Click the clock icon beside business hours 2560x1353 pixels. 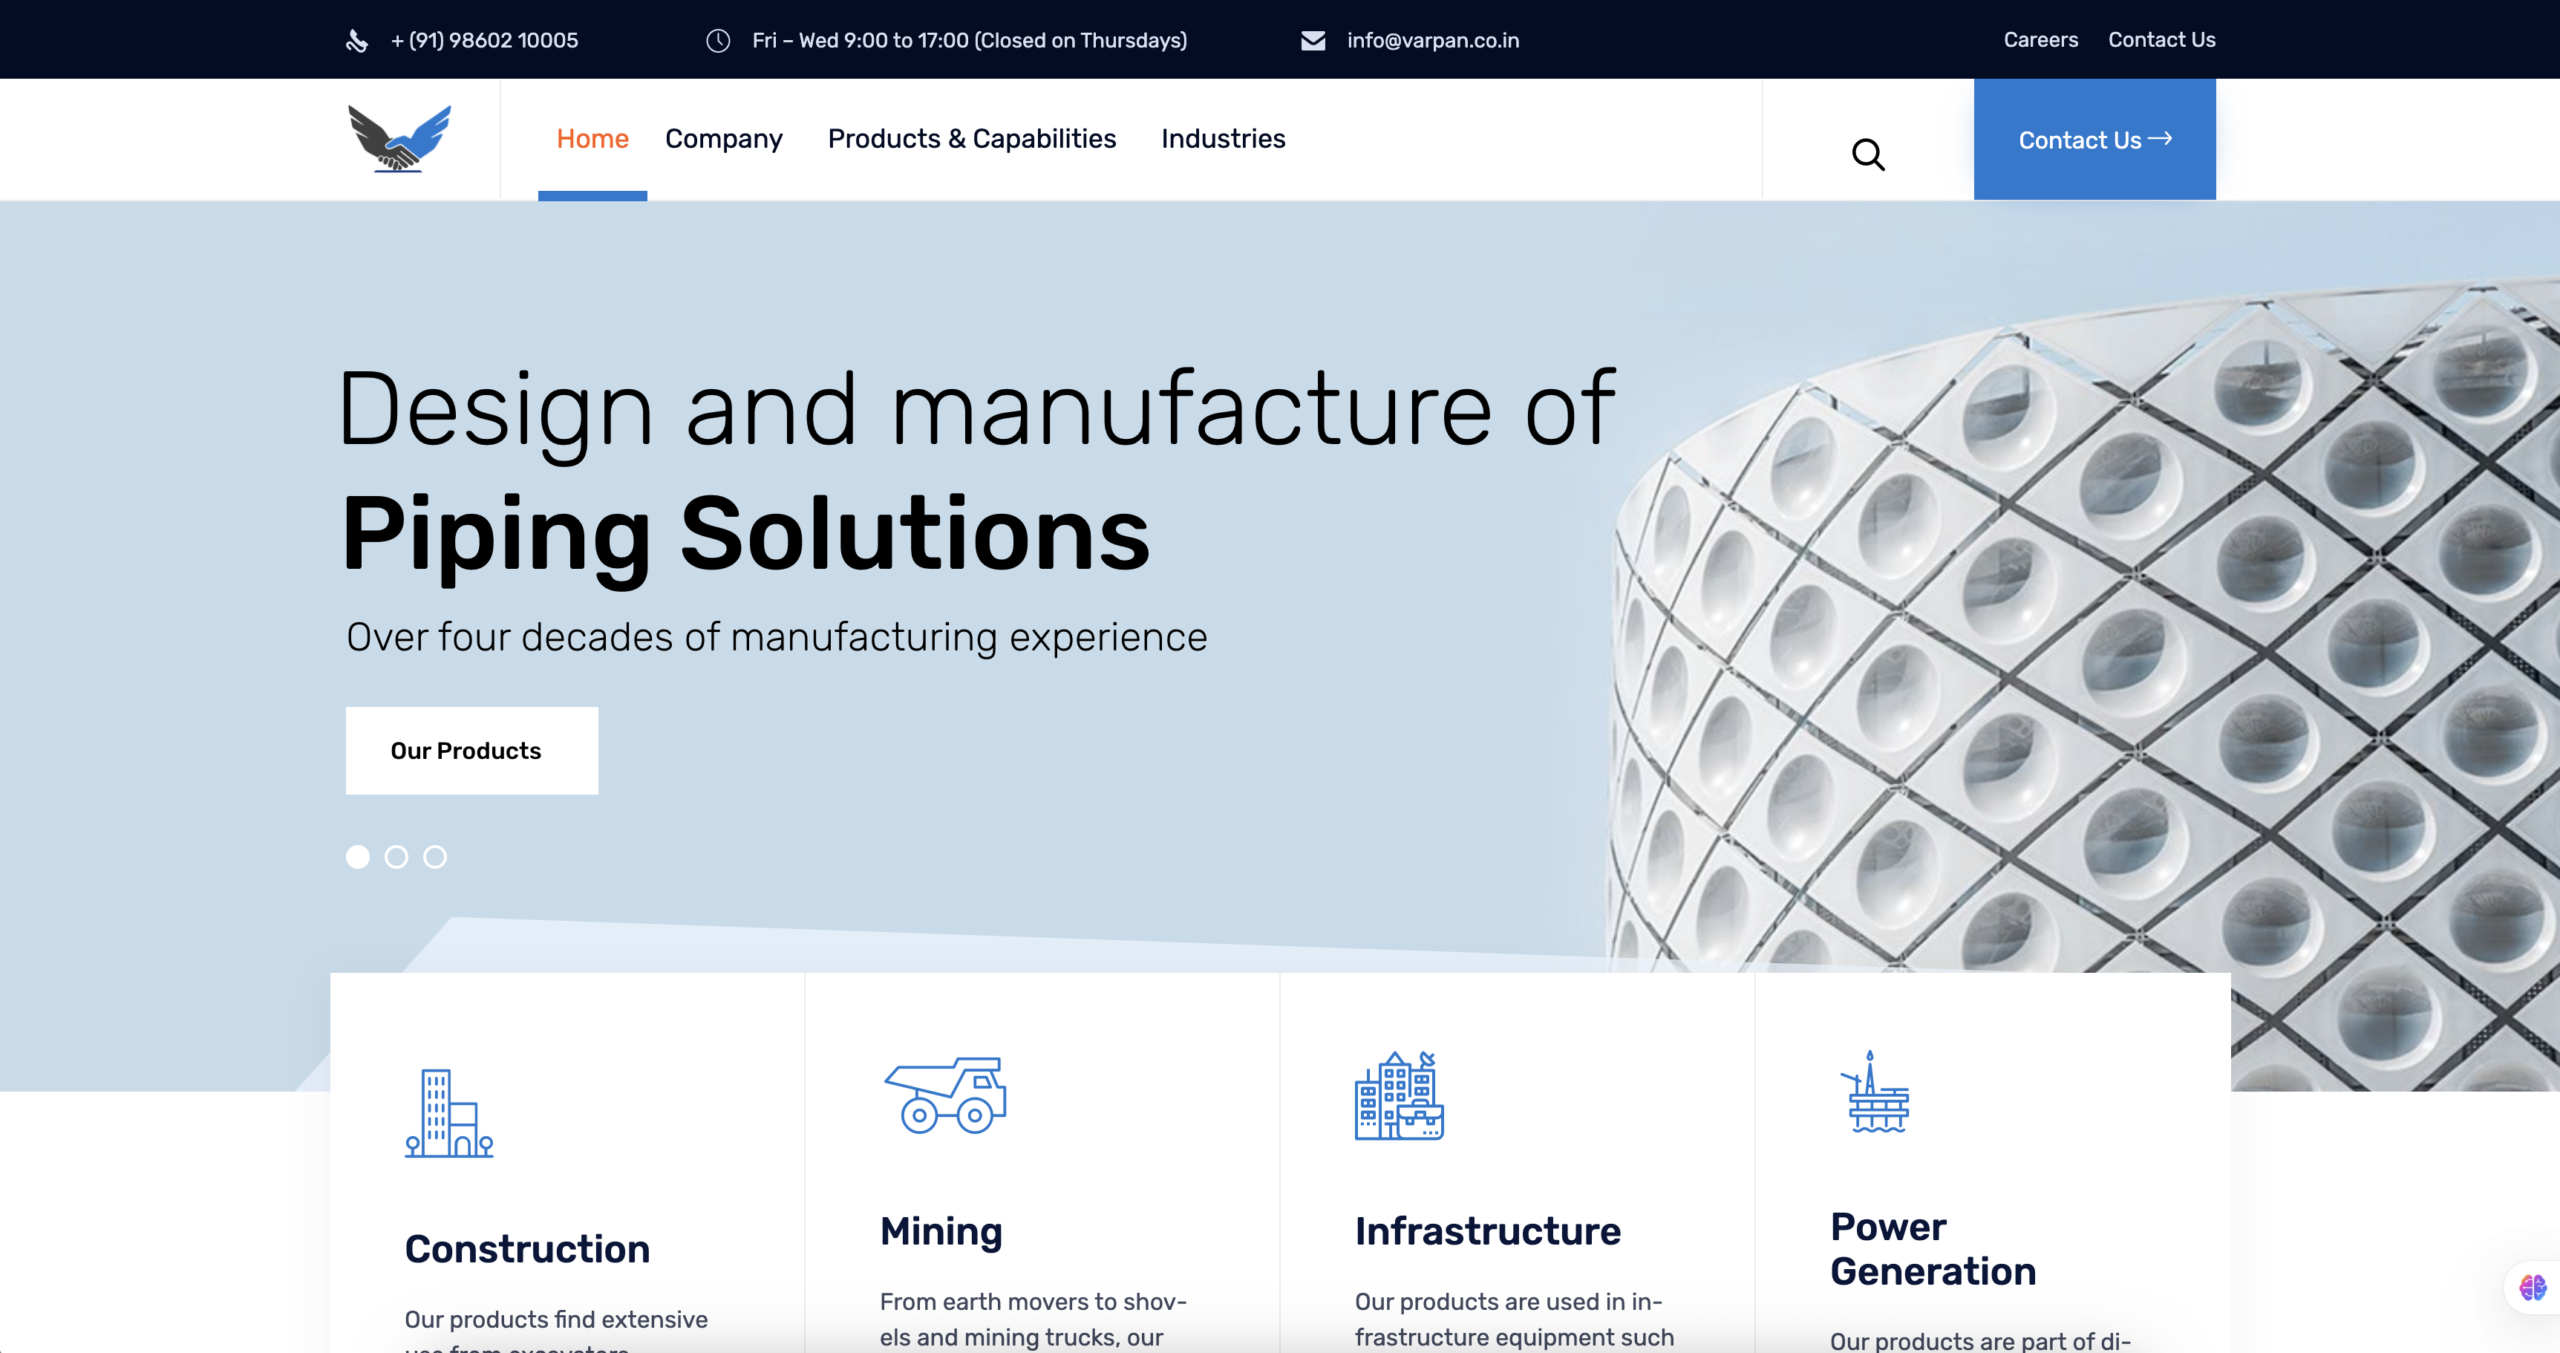point(718,41)
